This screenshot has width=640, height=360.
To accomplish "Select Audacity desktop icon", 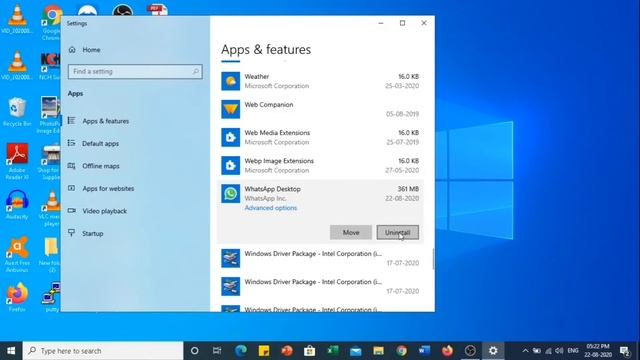I will [17, 205].
